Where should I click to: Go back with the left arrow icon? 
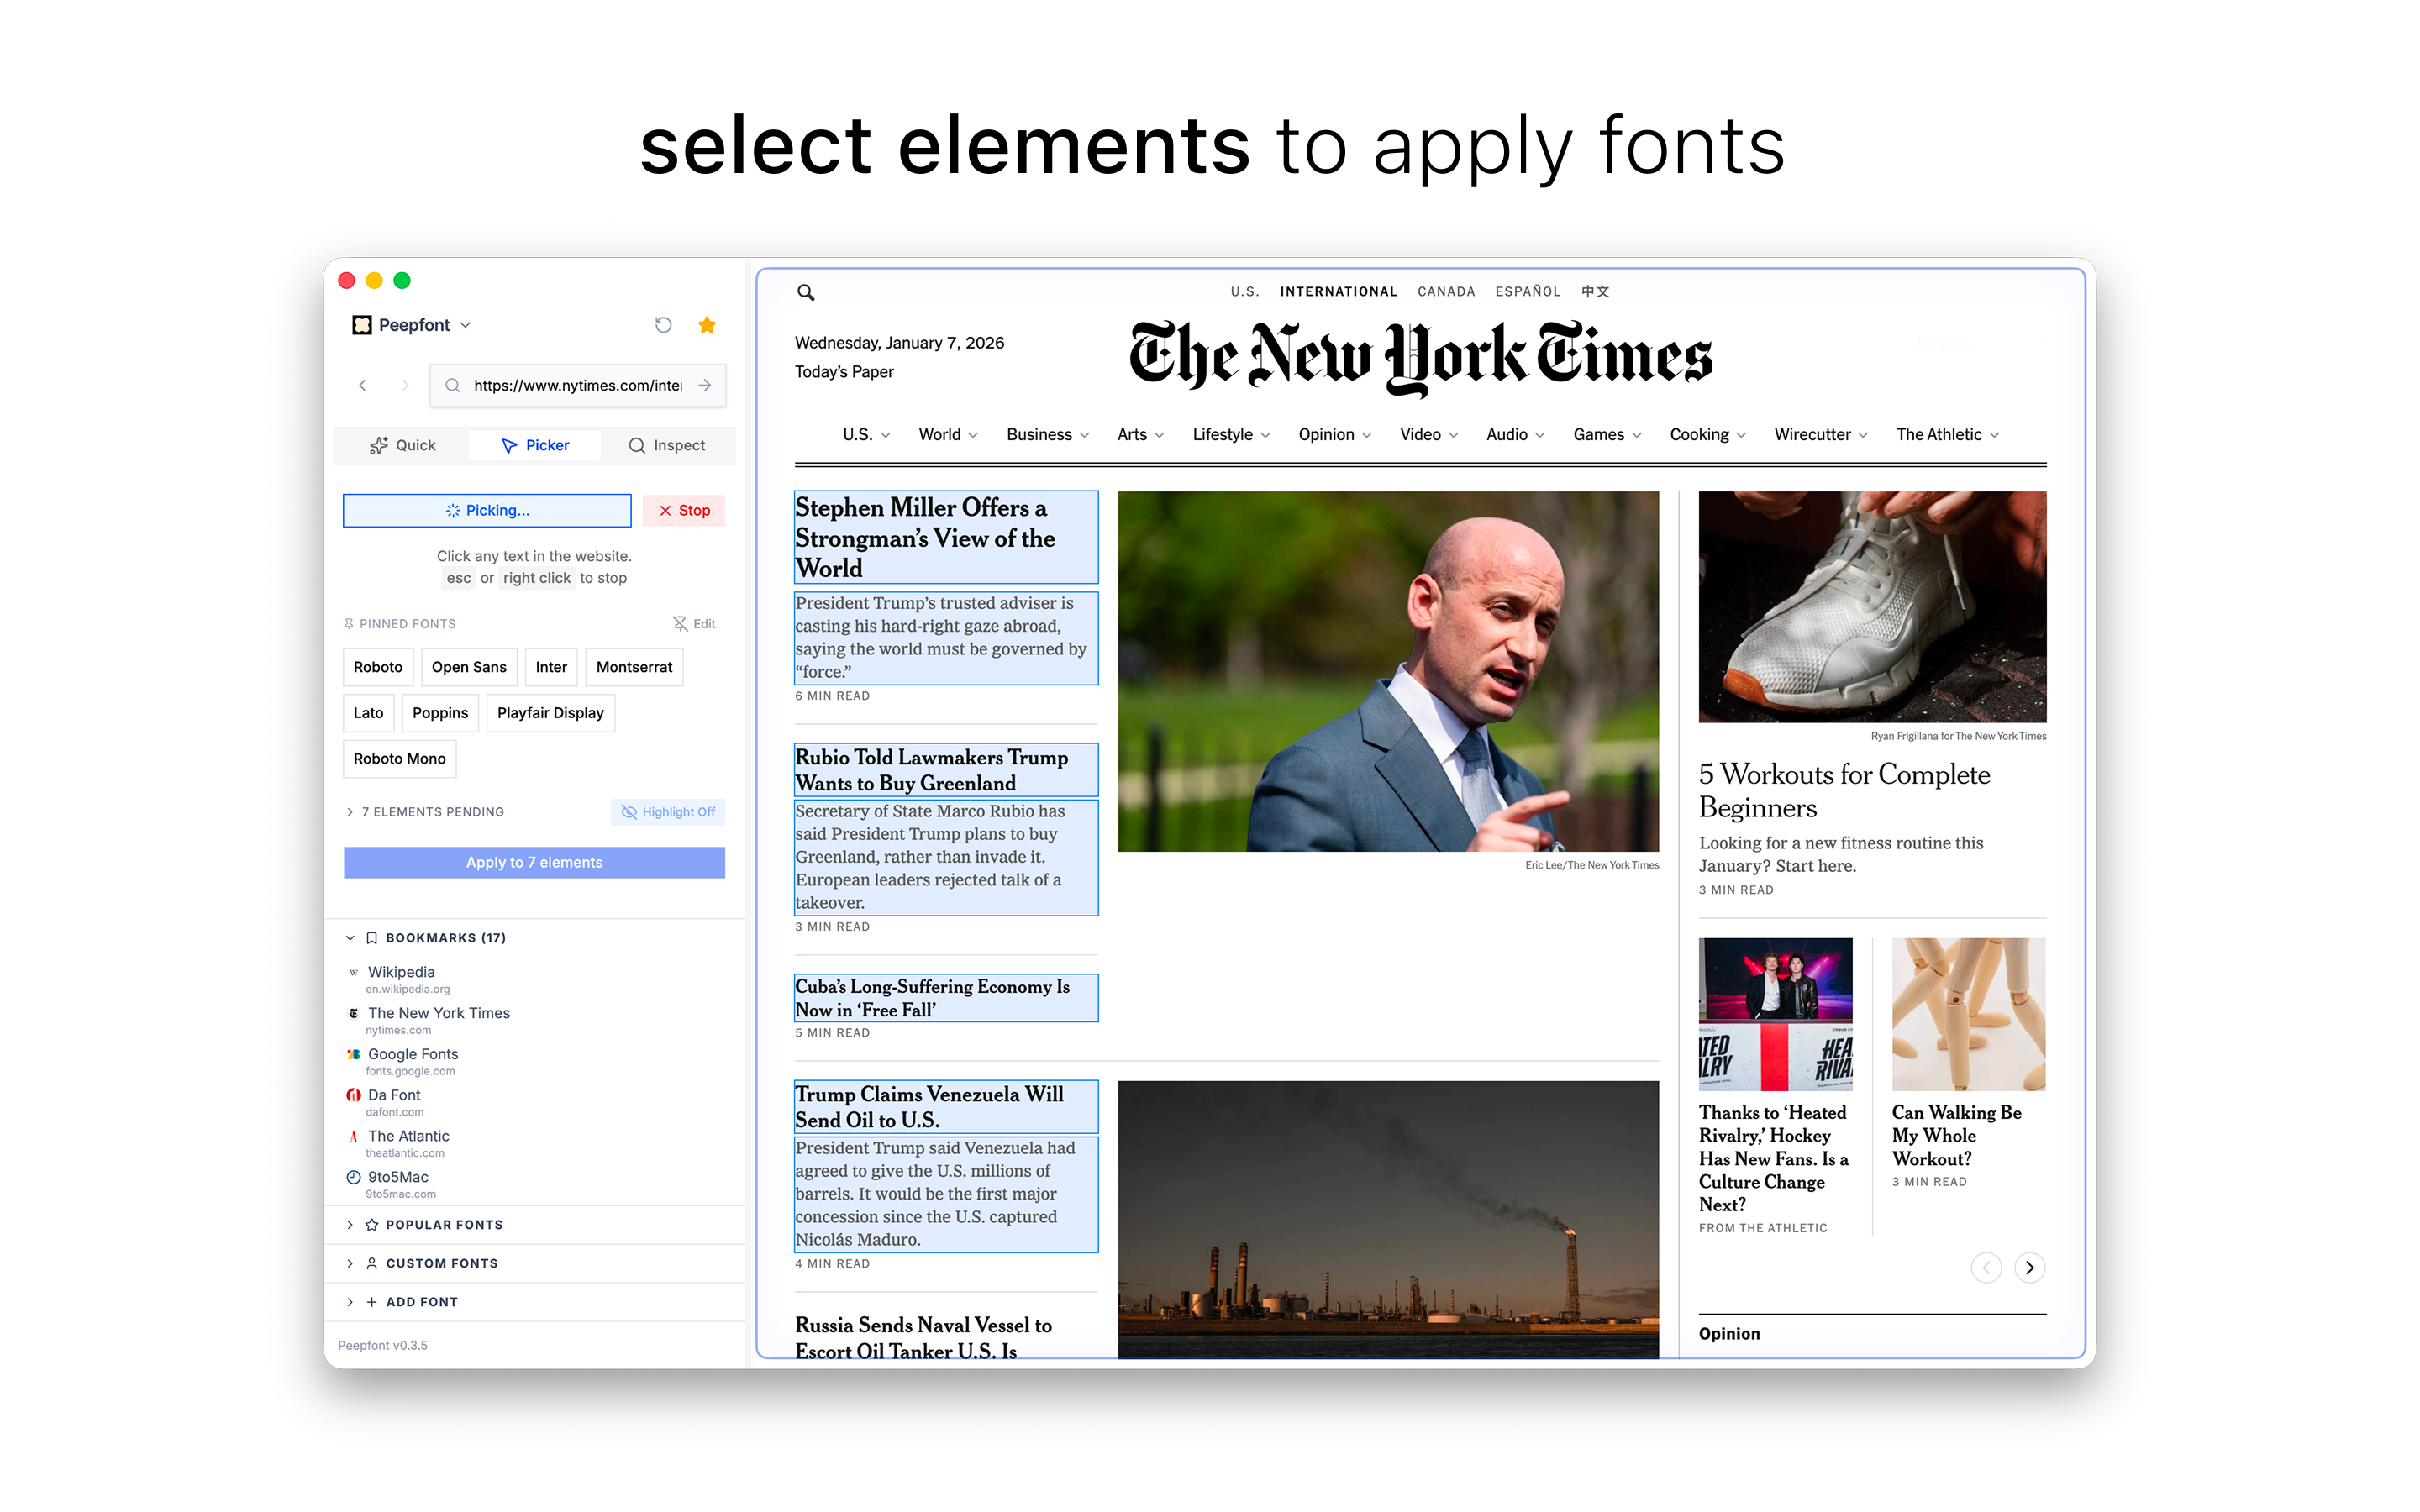(x=363, y=385)
